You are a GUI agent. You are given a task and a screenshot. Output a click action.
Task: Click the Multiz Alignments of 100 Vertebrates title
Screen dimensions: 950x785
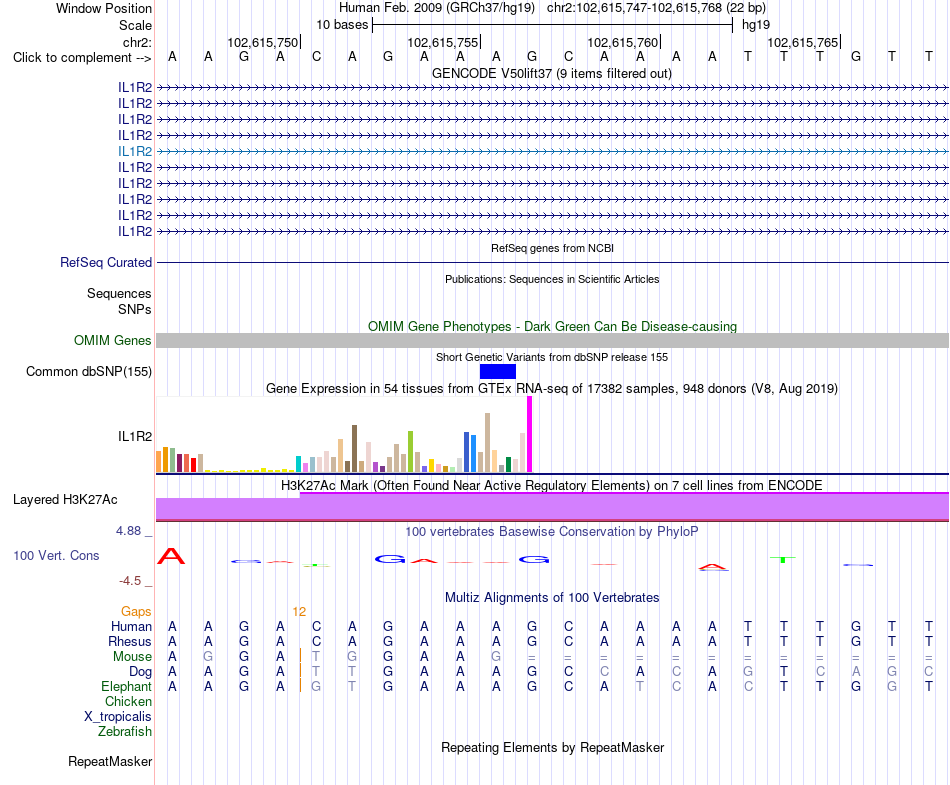coord(552,598)
